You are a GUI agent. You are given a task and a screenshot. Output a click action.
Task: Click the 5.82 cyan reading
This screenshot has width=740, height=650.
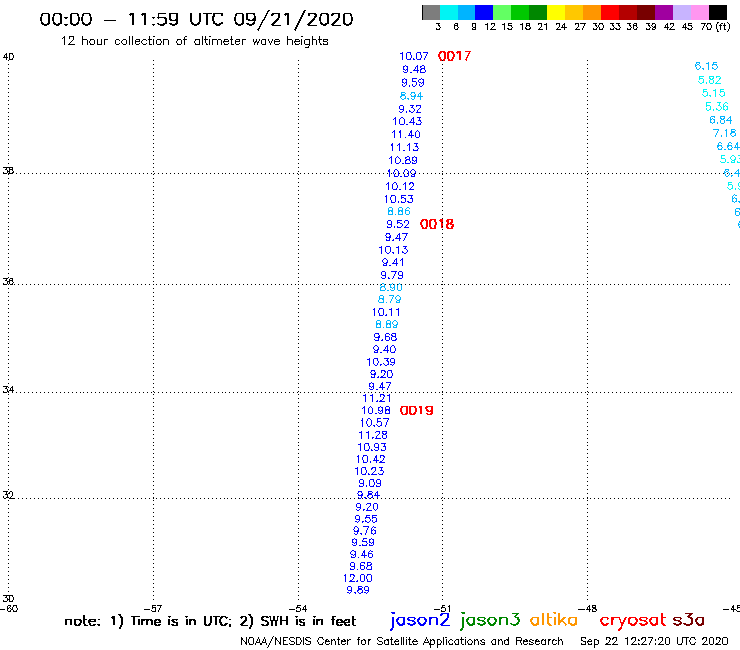[709, 80]
